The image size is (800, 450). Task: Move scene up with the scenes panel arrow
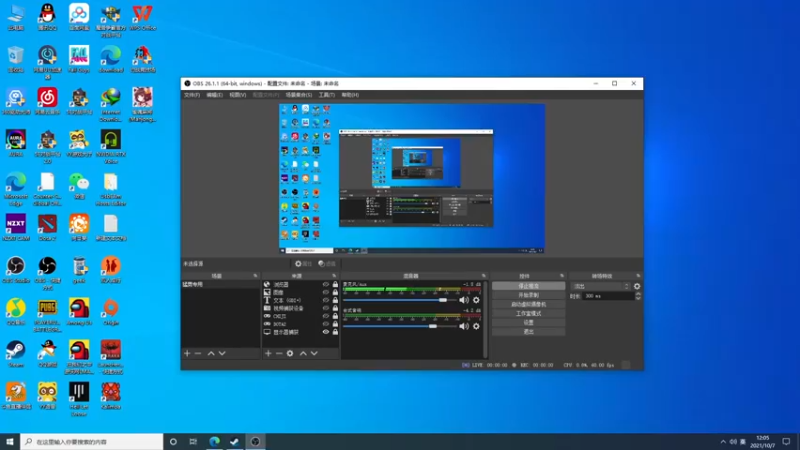[x=211, y=353]
